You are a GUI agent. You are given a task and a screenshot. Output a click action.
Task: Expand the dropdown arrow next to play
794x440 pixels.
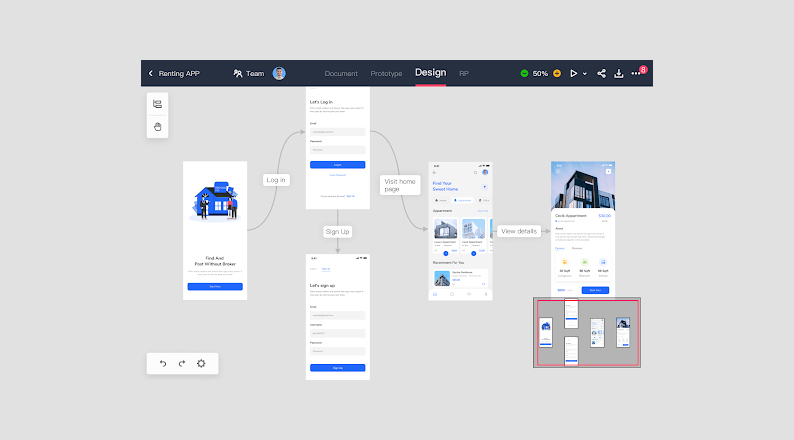585,74
